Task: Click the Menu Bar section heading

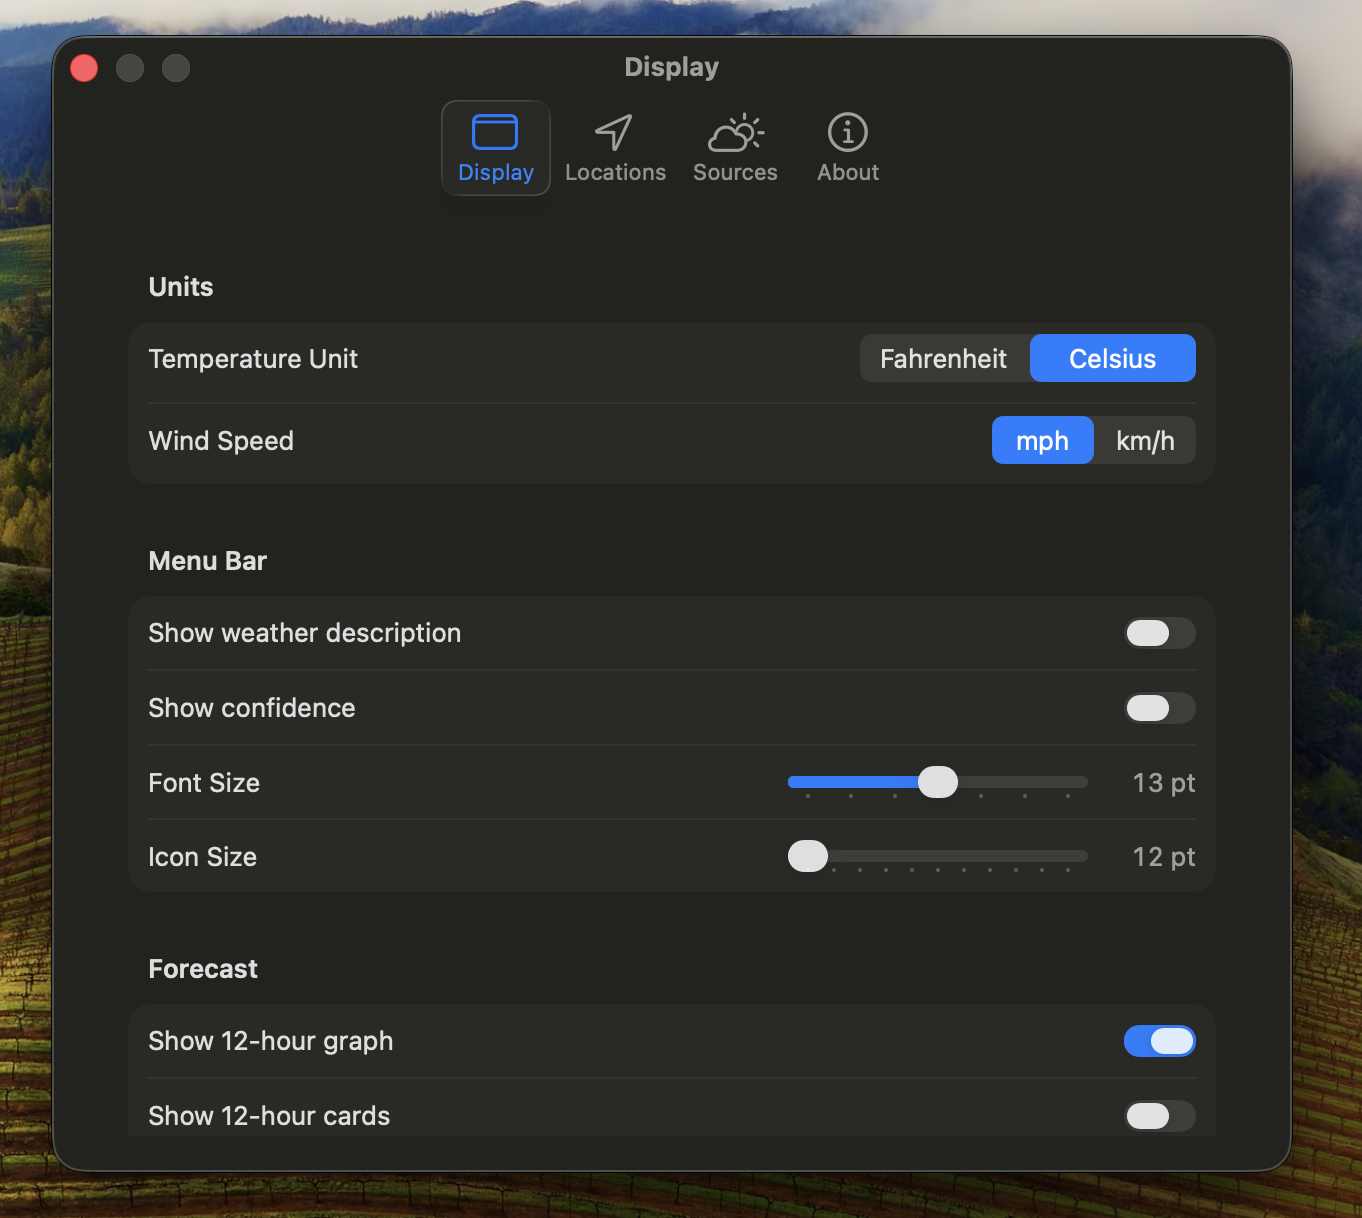Action: [208, 561]
